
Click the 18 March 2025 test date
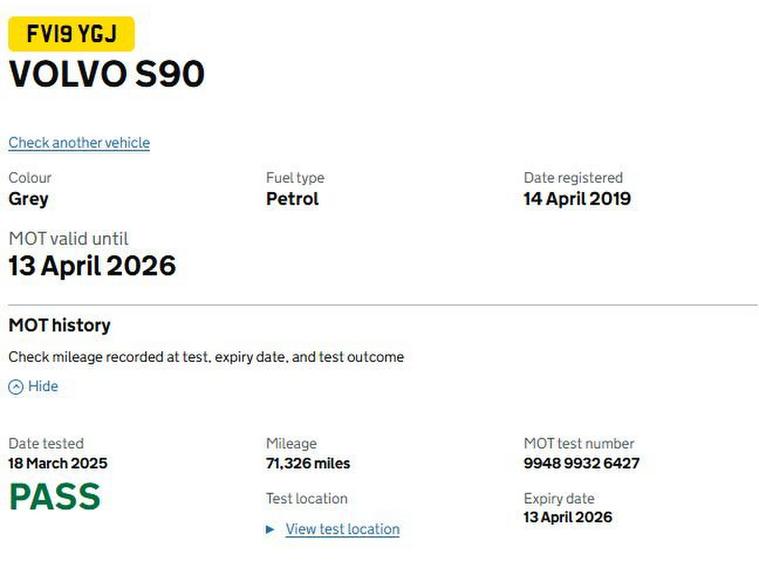click(58, 464)
